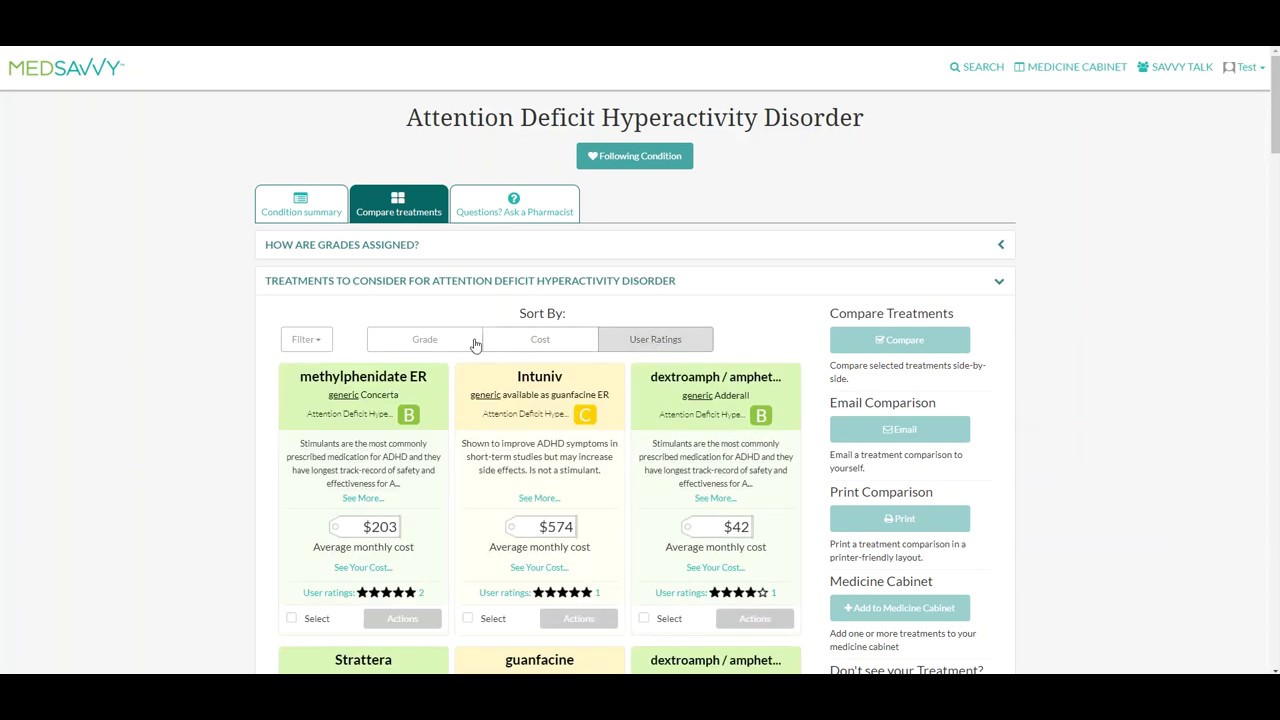Click the grade B badge on methylphenidate ER

408,414
